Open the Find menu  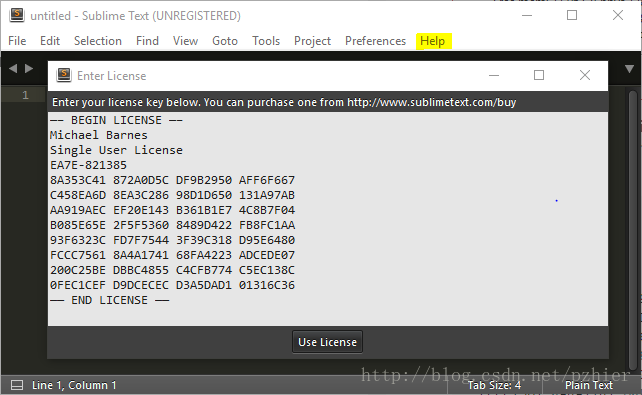point(147,41)
